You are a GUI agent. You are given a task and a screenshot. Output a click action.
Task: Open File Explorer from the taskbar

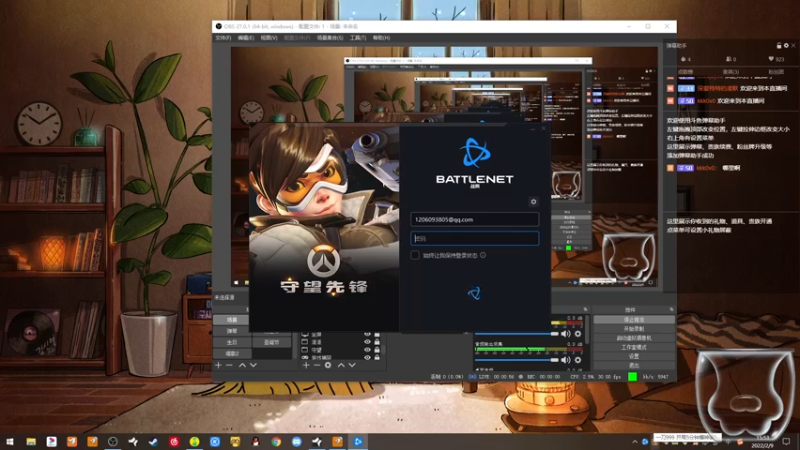31,441
